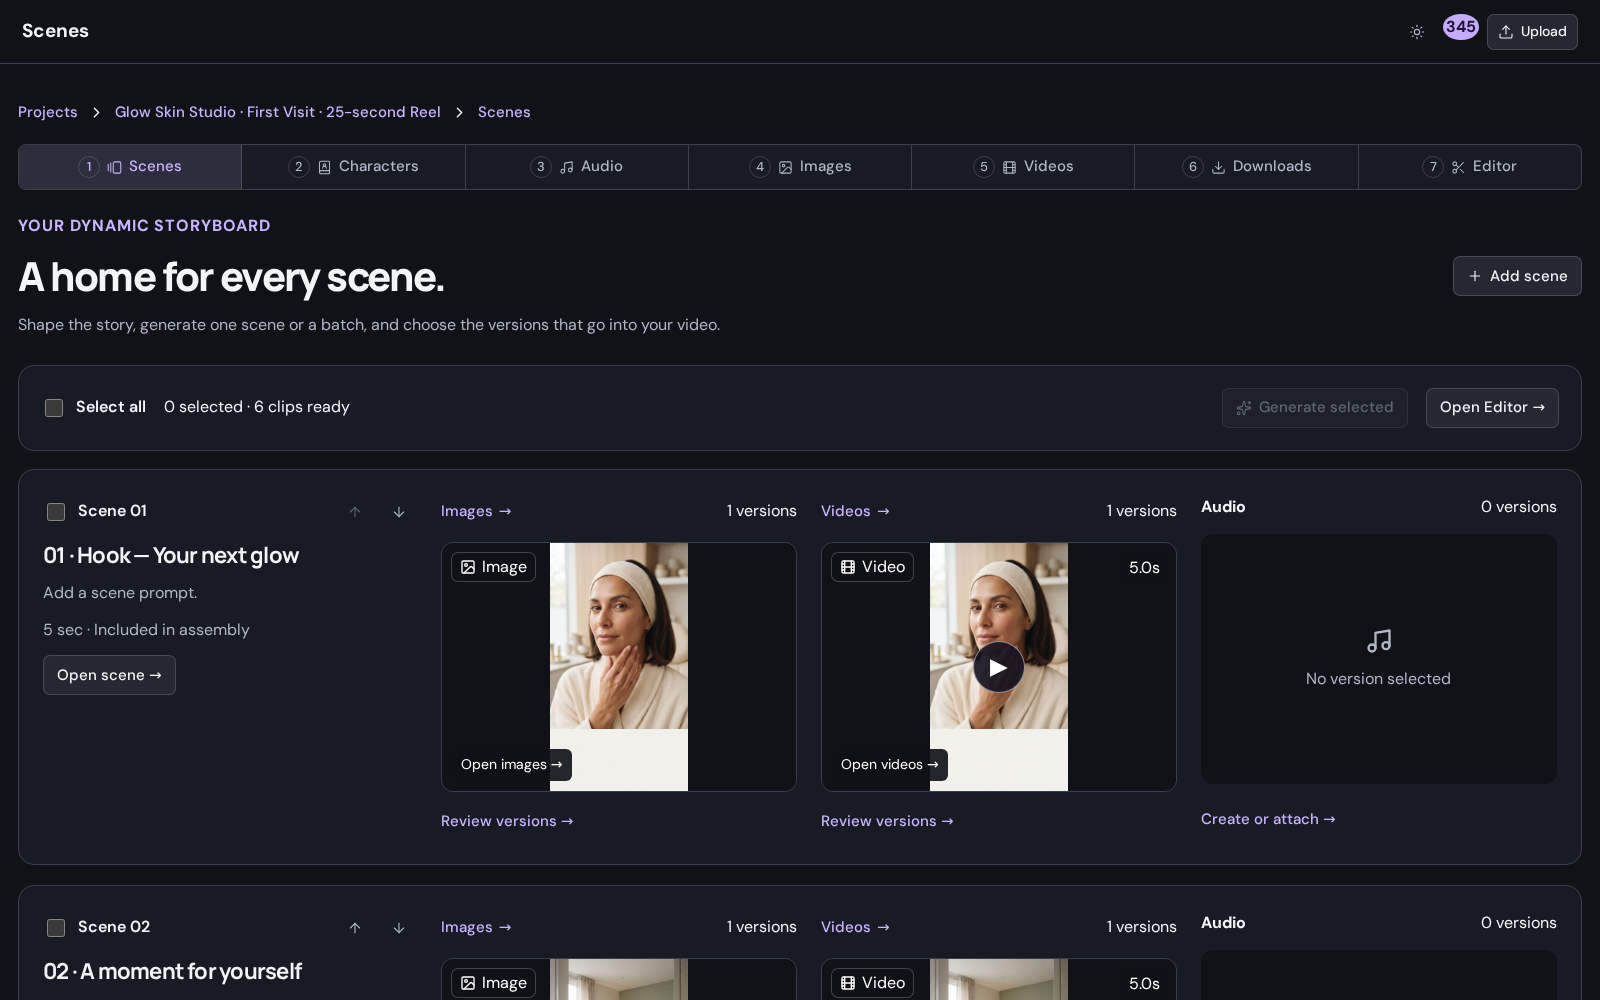This screenshot has width=1600, height=1000.
Task: Click the Generate selected button
Action: (x=1315, y=408)
